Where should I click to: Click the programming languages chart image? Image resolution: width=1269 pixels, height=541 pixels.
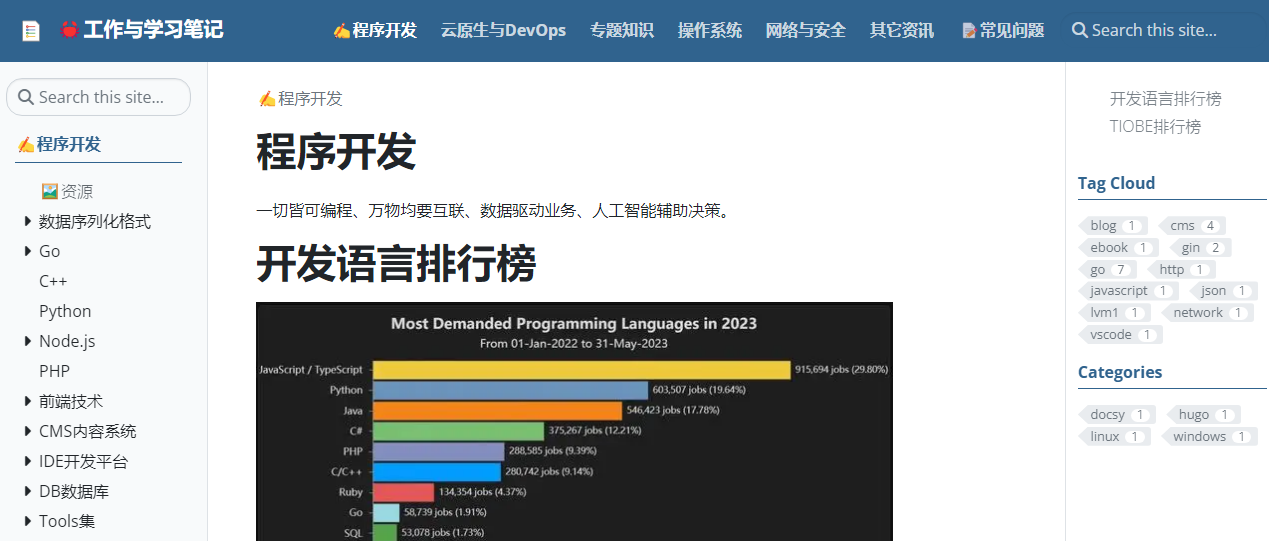(574, 421)
